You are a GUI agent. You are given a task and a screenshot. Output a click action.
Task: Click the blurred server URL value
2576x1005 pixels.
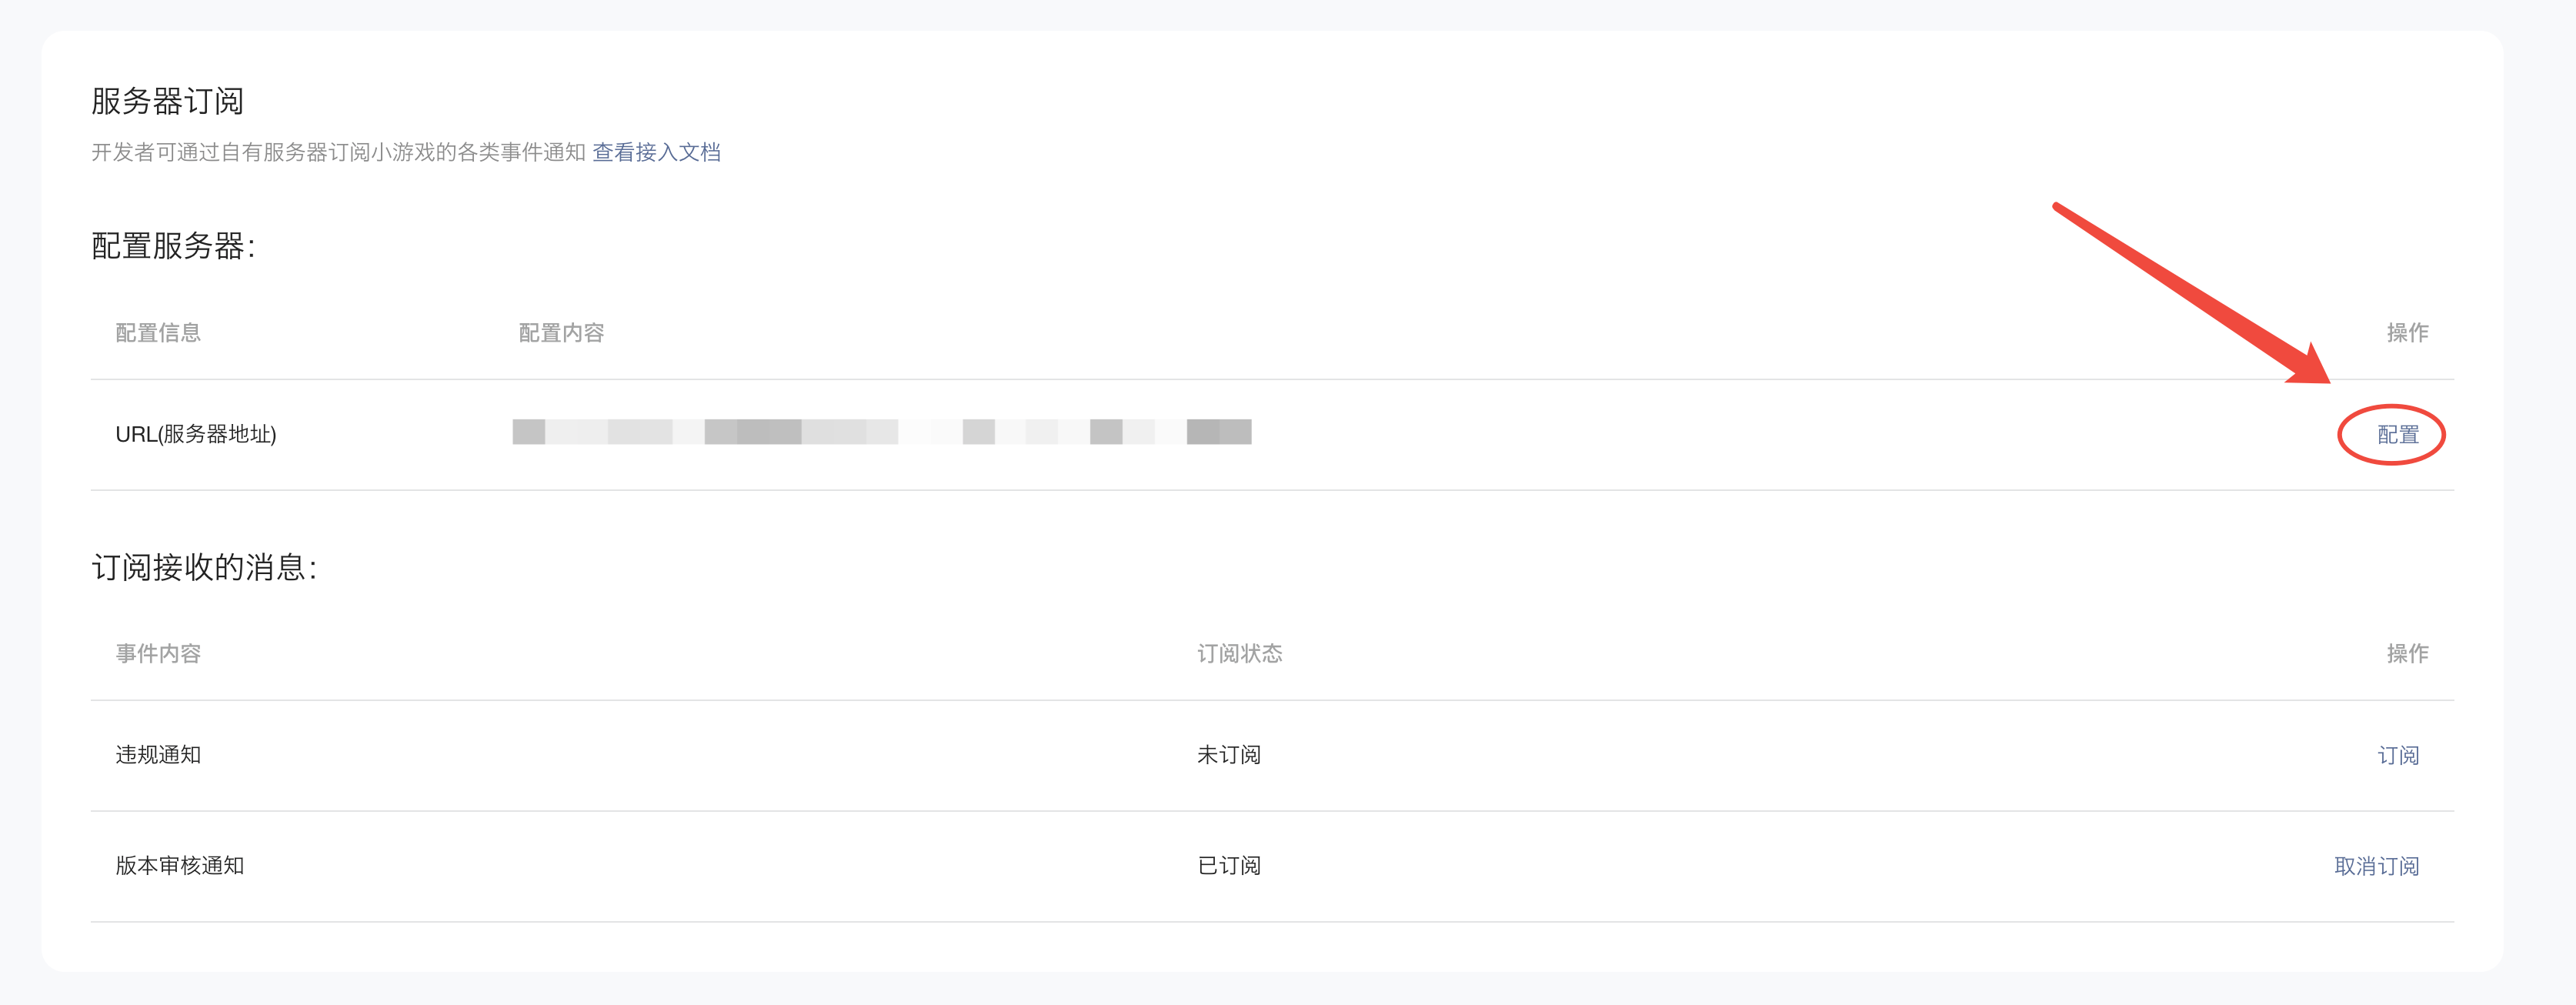[x=881, y=432]
